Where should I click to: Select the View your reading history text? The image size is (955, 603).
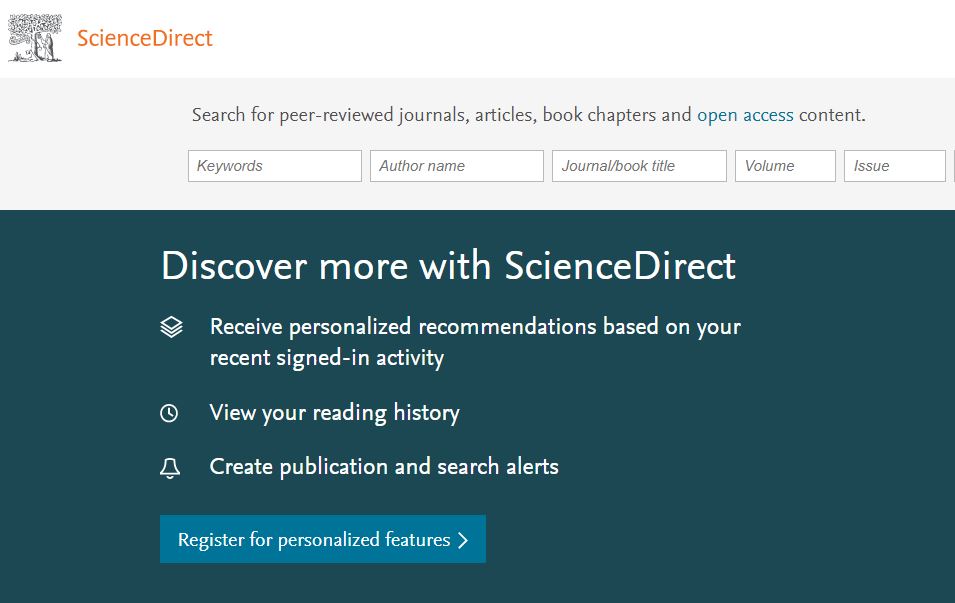pos(334,413)
